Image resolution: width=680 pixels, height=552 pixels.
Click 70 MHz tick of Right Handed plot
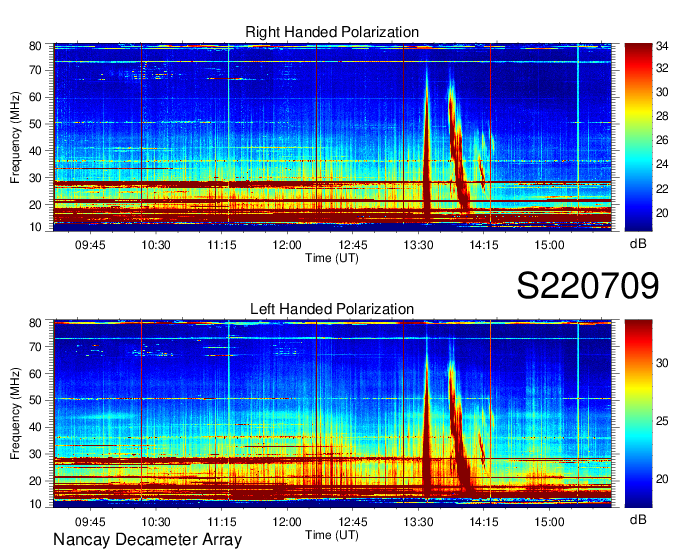[x=35, y=70]
